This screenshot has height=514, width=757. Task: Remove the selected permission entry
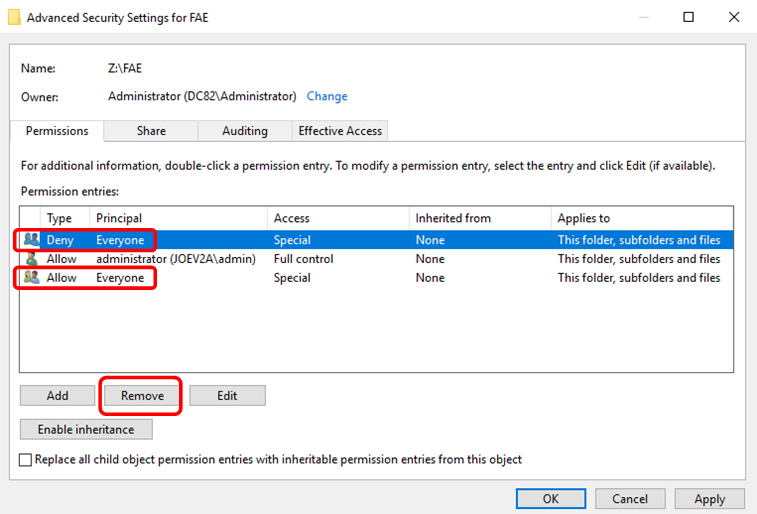142,396
